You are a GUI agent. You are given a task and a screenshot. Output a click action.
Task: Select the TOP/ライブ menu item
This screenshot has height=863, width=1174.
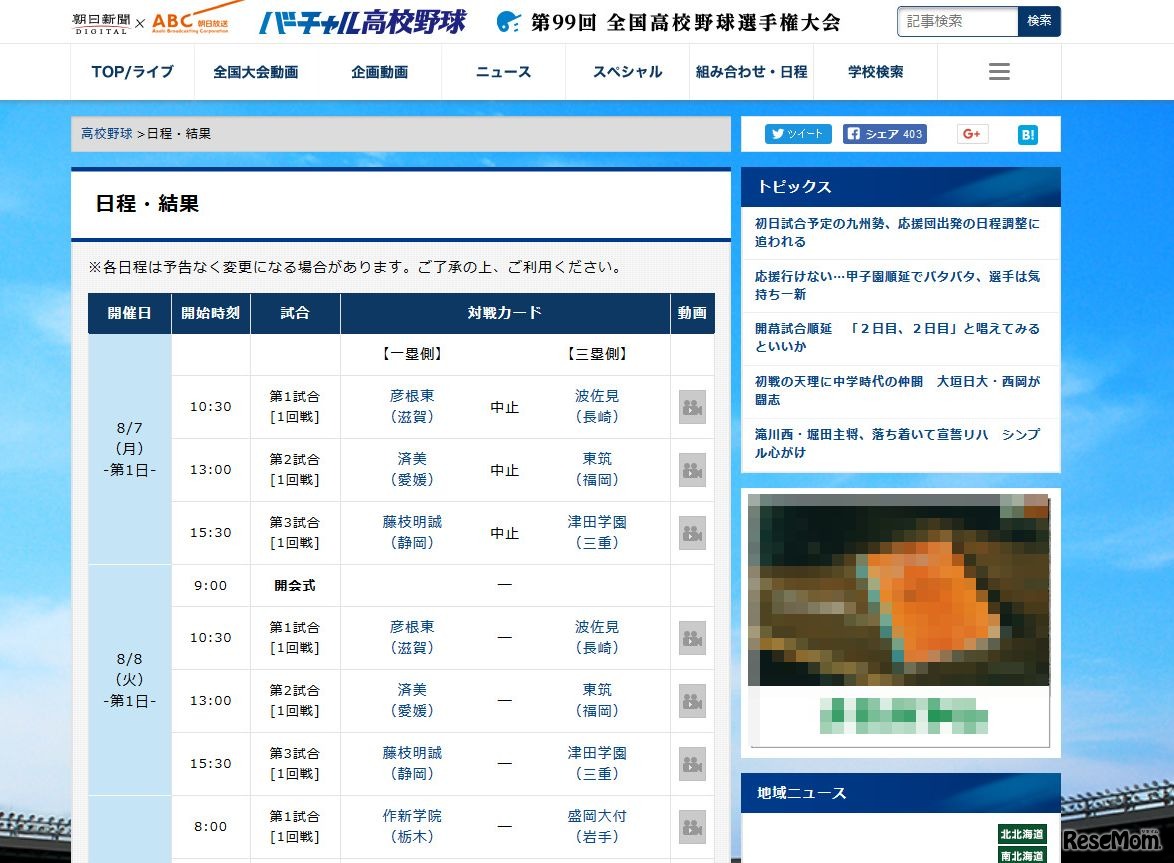(x=133, y=72)
